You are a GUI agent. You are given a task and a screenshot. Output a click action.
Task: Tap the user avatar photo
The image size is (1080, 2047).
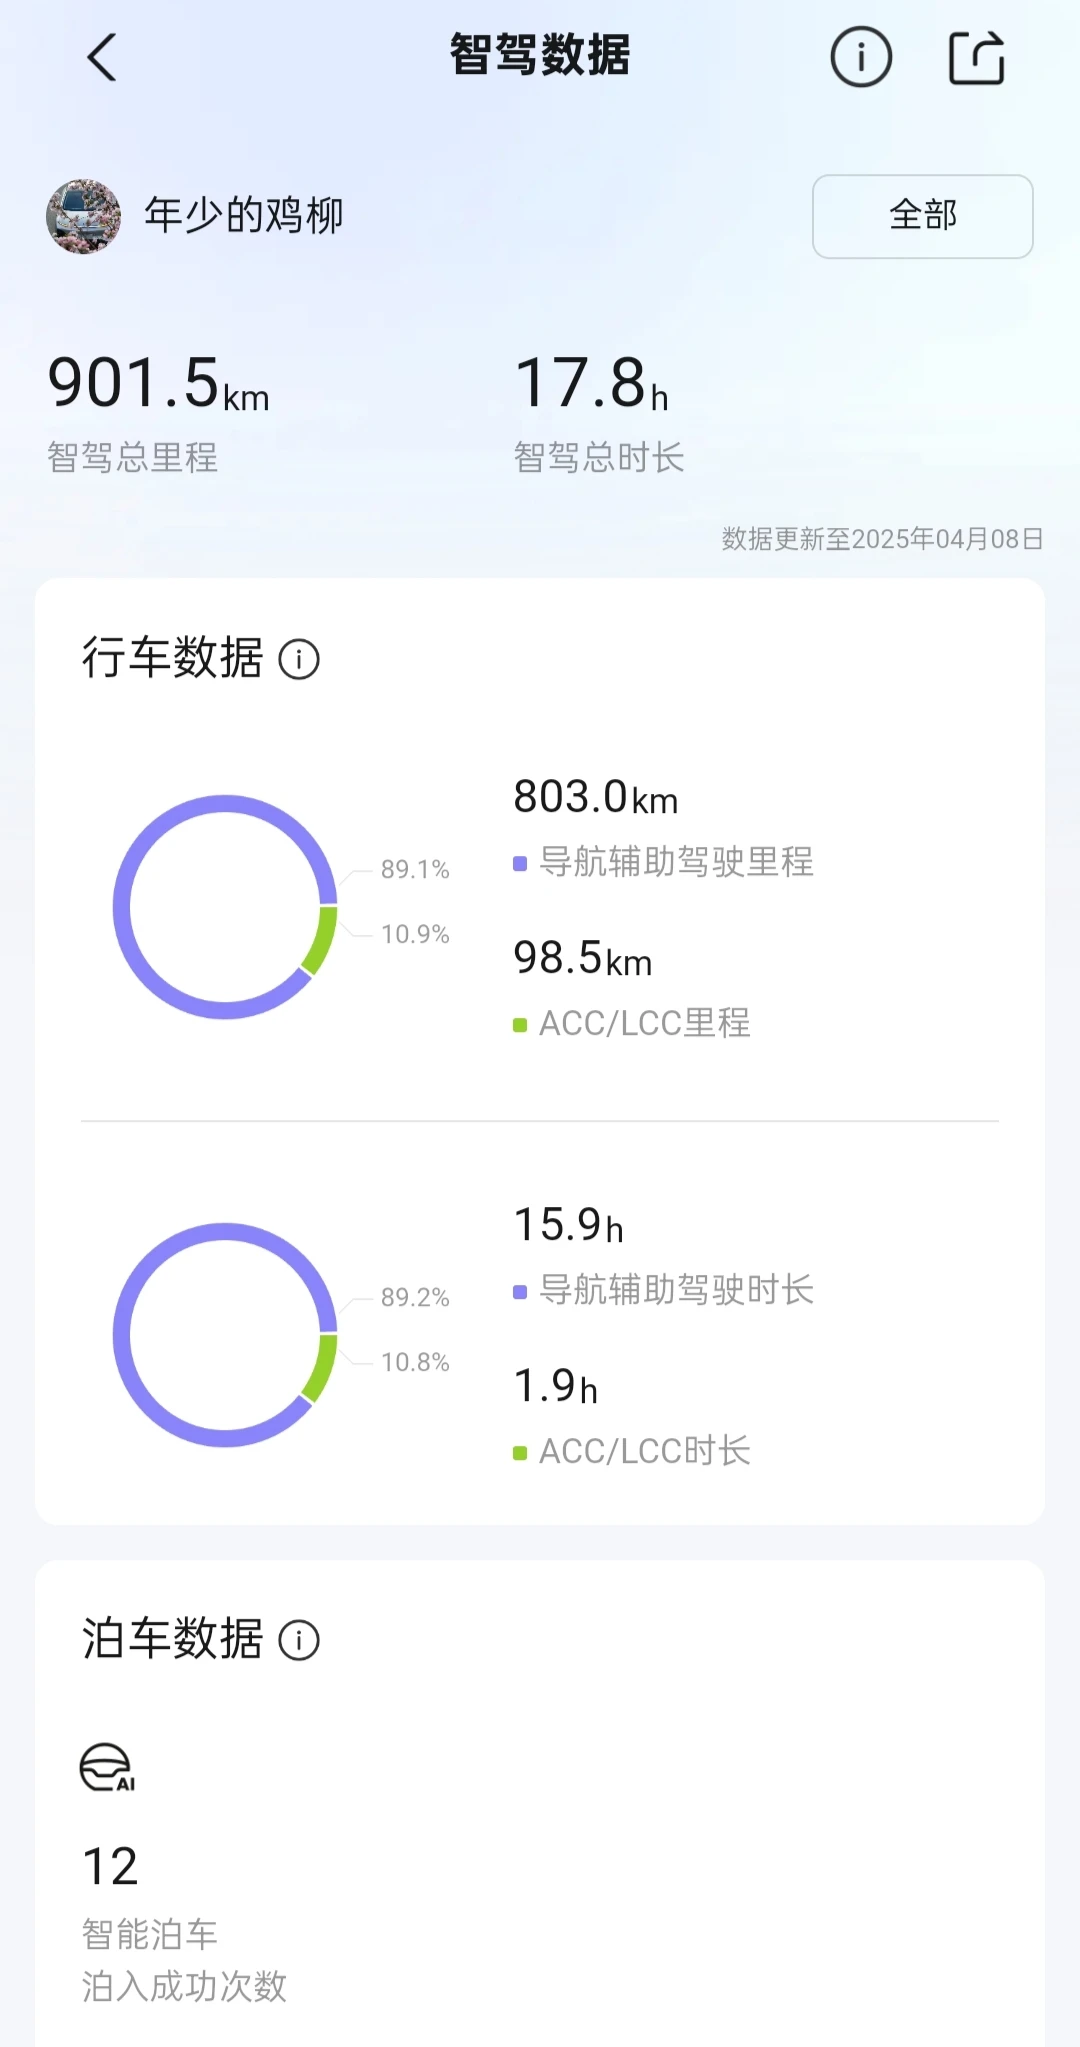[84, 217]
